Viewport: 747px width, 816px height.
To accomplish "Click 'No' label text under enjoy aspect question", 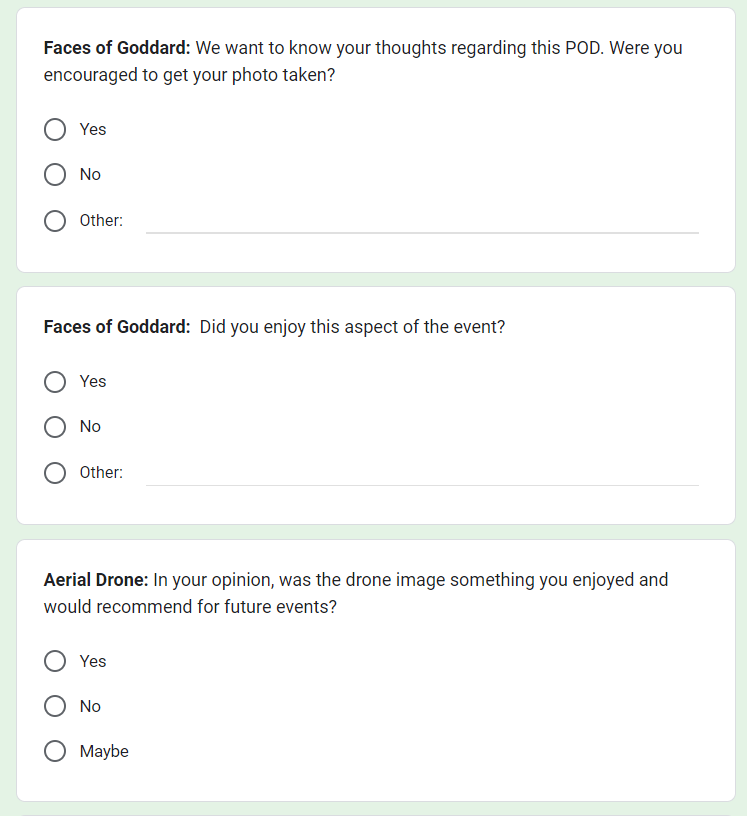I will [x=90, y=427].
